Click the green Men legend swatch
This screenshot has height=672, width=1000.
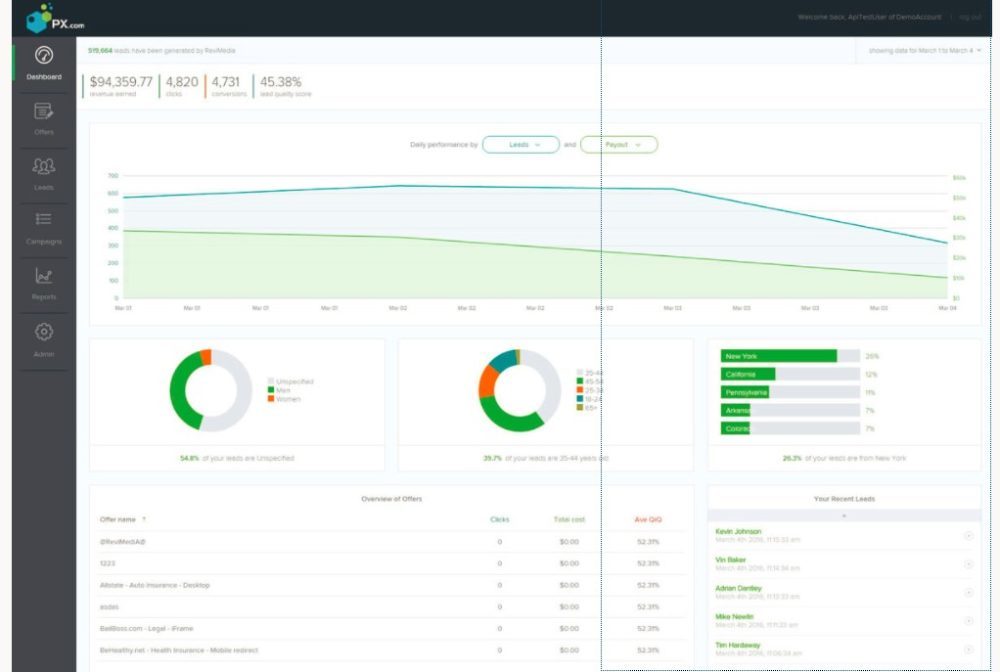click(270, 390)
